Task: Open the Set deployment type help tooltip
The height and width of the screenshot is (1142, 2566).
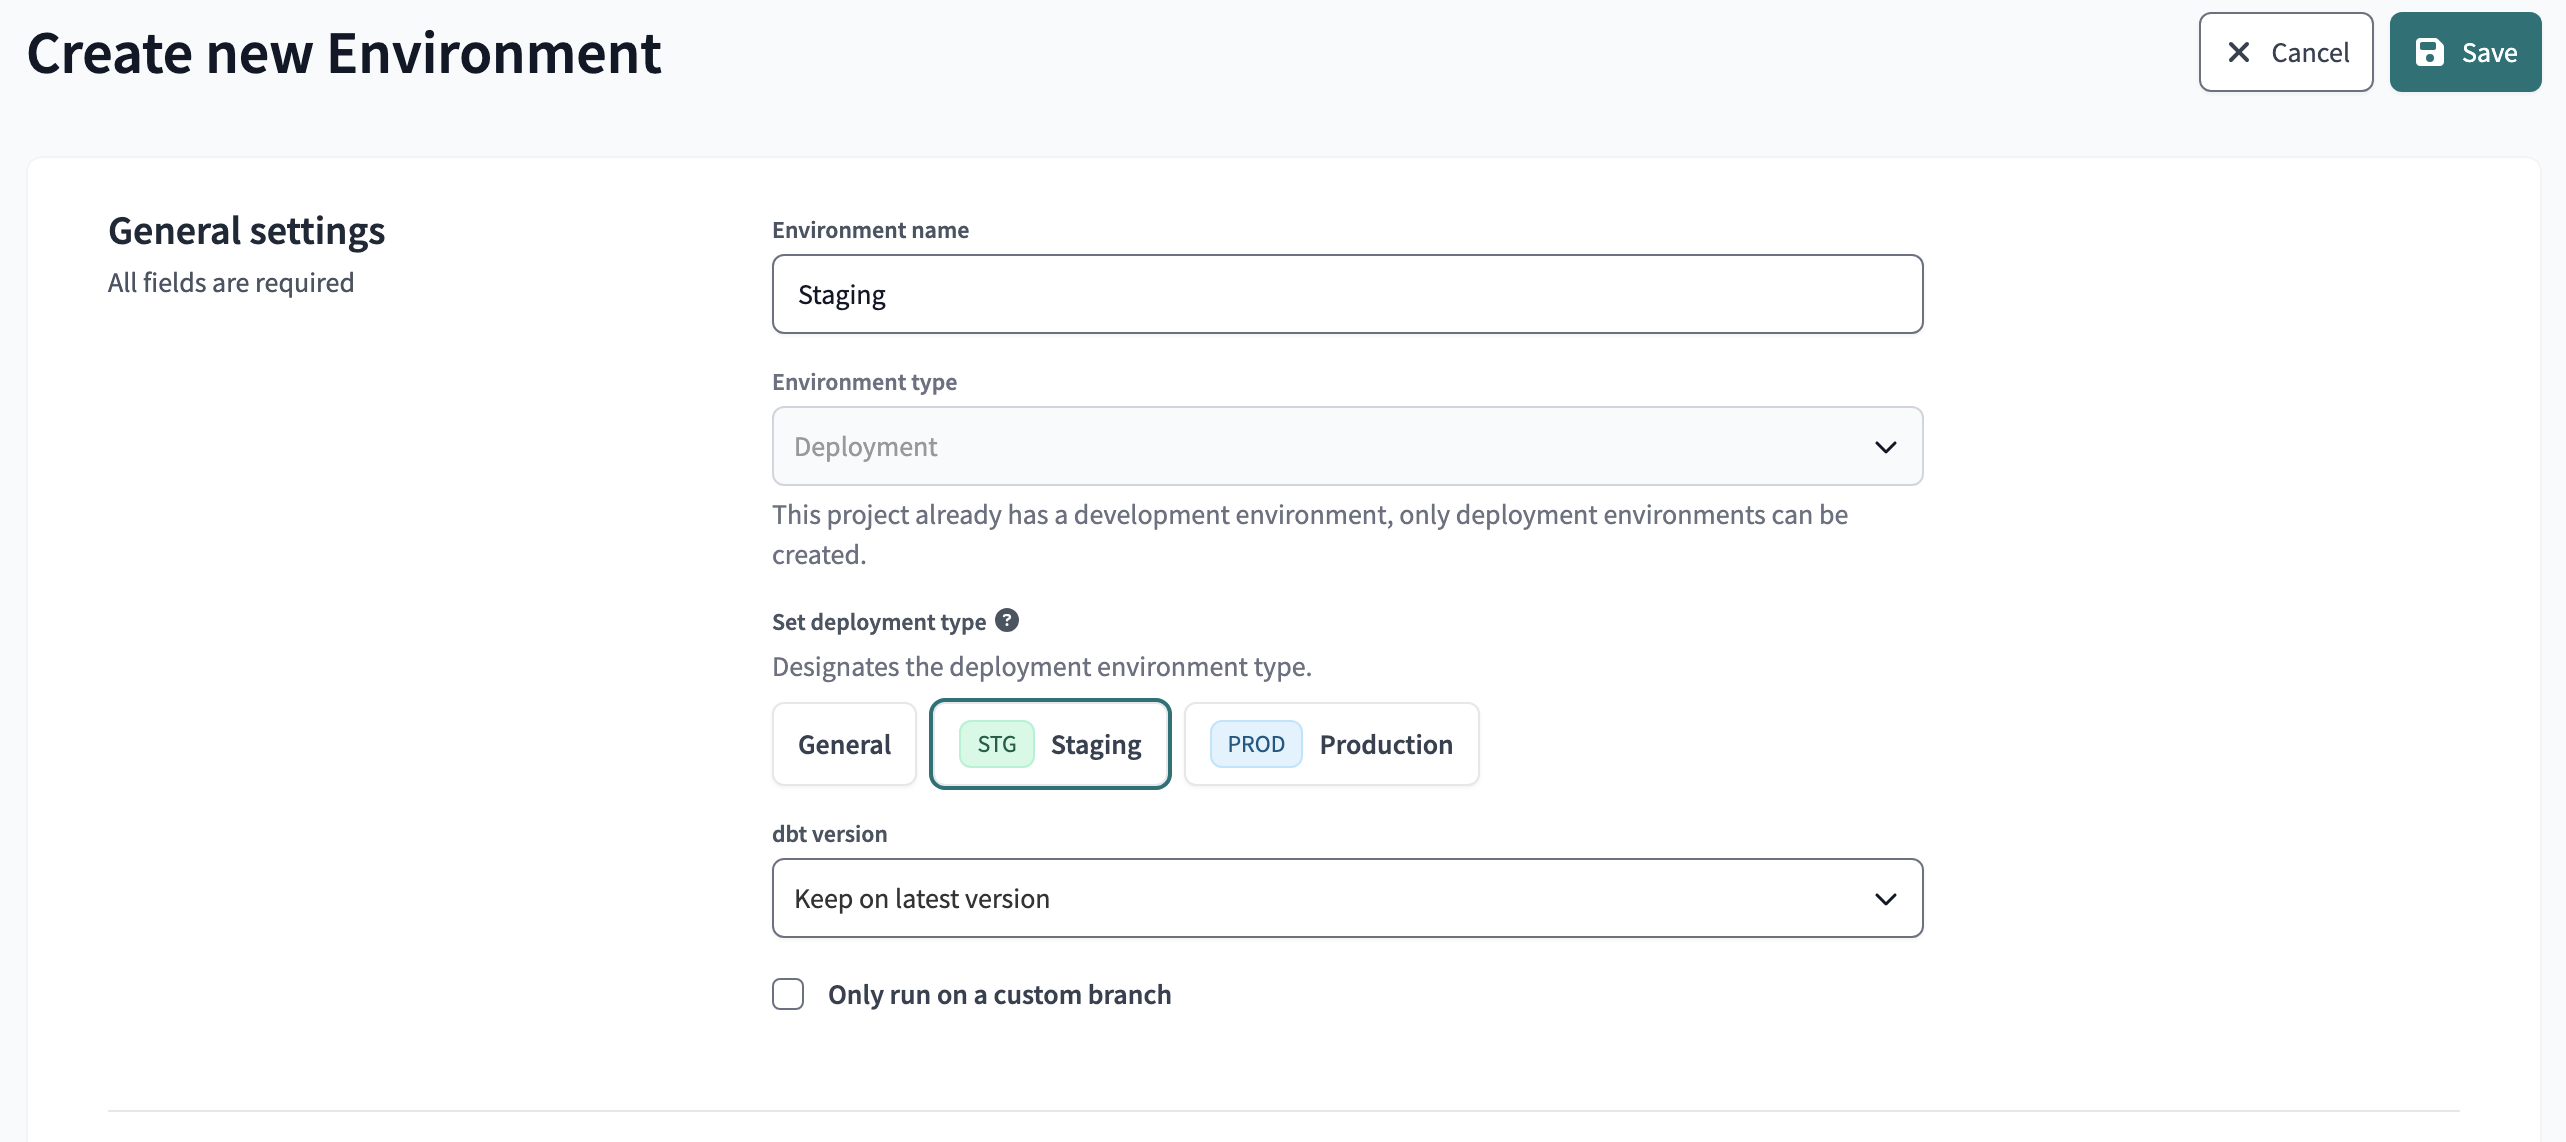Action: tap(1006, 620)
